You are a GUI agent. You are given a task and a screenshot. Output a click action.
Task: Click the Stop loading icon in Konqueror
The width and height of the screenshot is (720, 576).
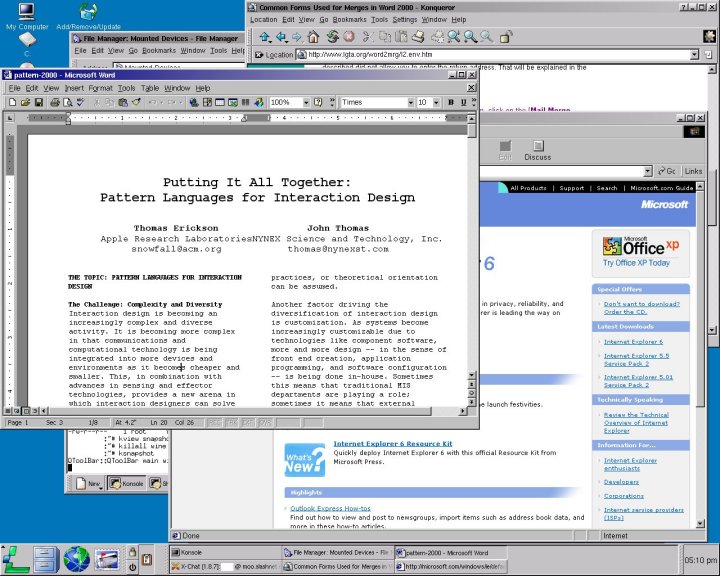point(349,37)
